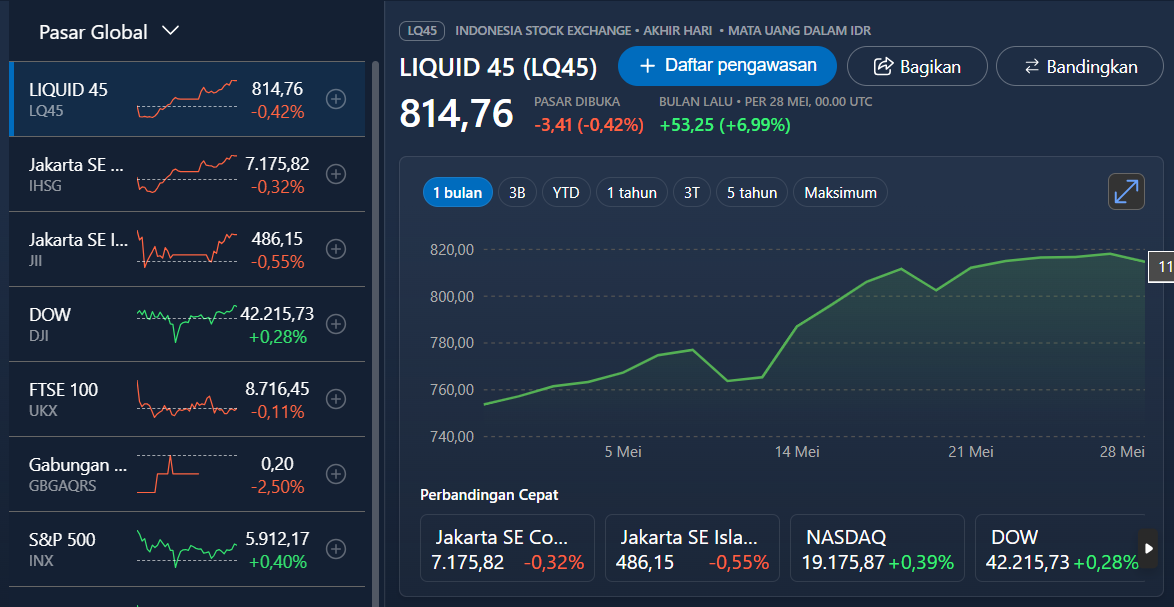Image resolution: width=1174 pixels, height=607 pixels.
Task: Click the FTSE 100 sparkline chart
Action: pos(187,398)
